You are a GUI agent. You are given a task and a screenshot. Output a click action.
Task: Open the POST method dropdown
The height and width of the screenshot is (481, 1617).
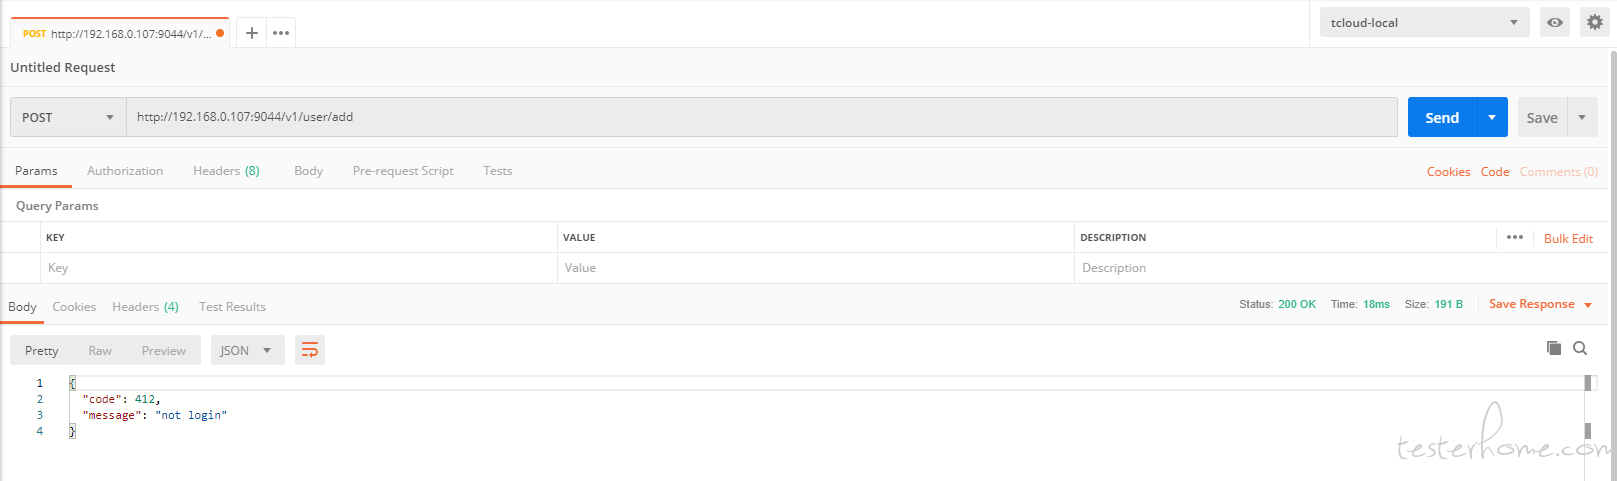68,117
